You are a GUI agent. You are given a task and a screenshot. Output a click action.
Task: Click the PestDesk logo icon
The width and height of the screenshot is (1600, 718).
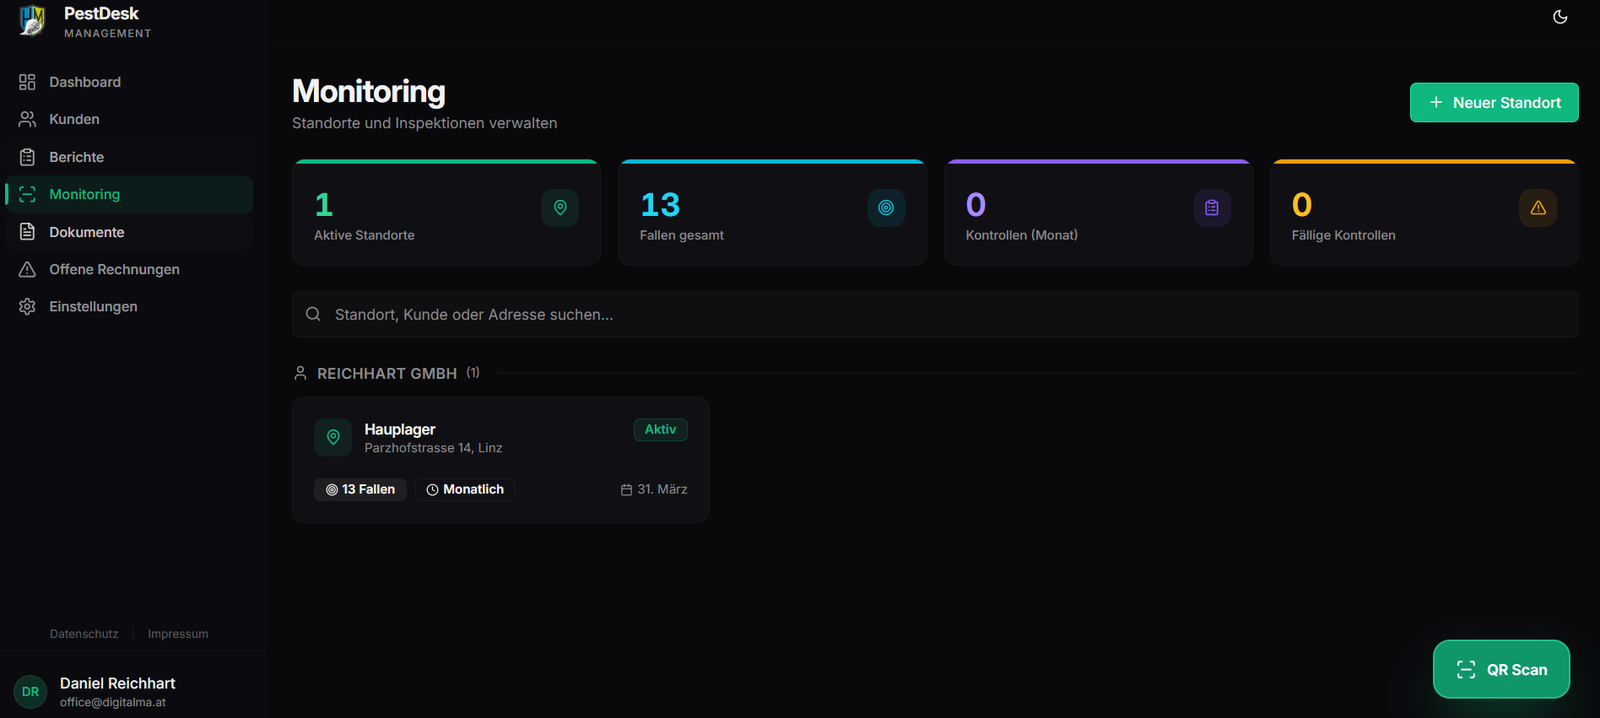tap(32, 21)
